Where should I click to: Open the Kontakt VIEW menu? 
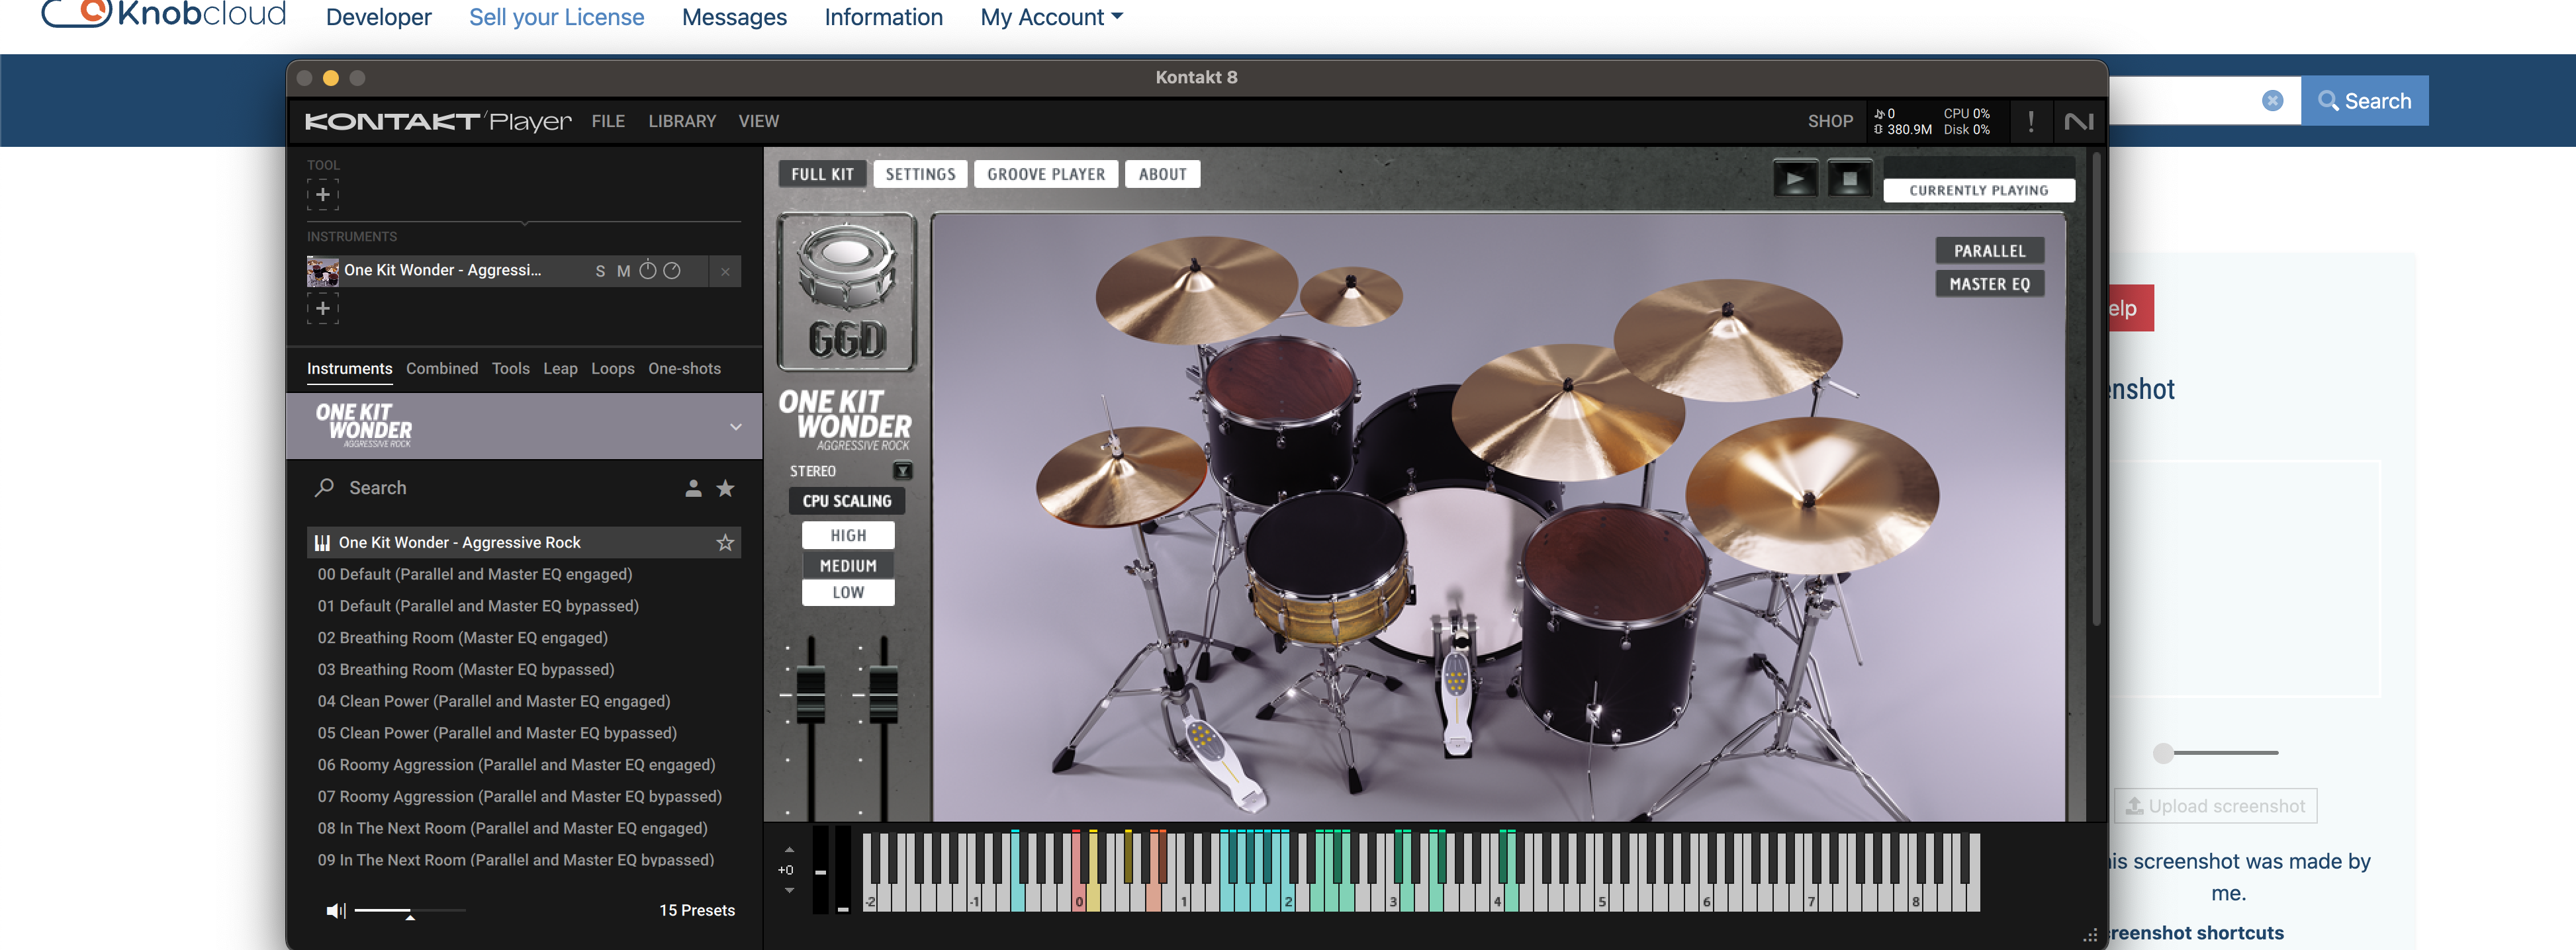(x=758, y=121)
